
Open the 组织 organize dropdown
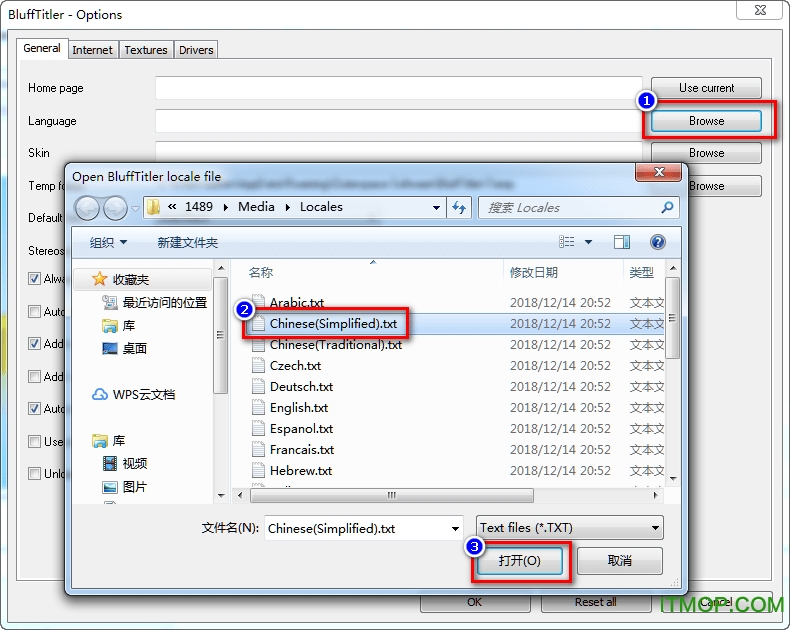coord(108,242)
